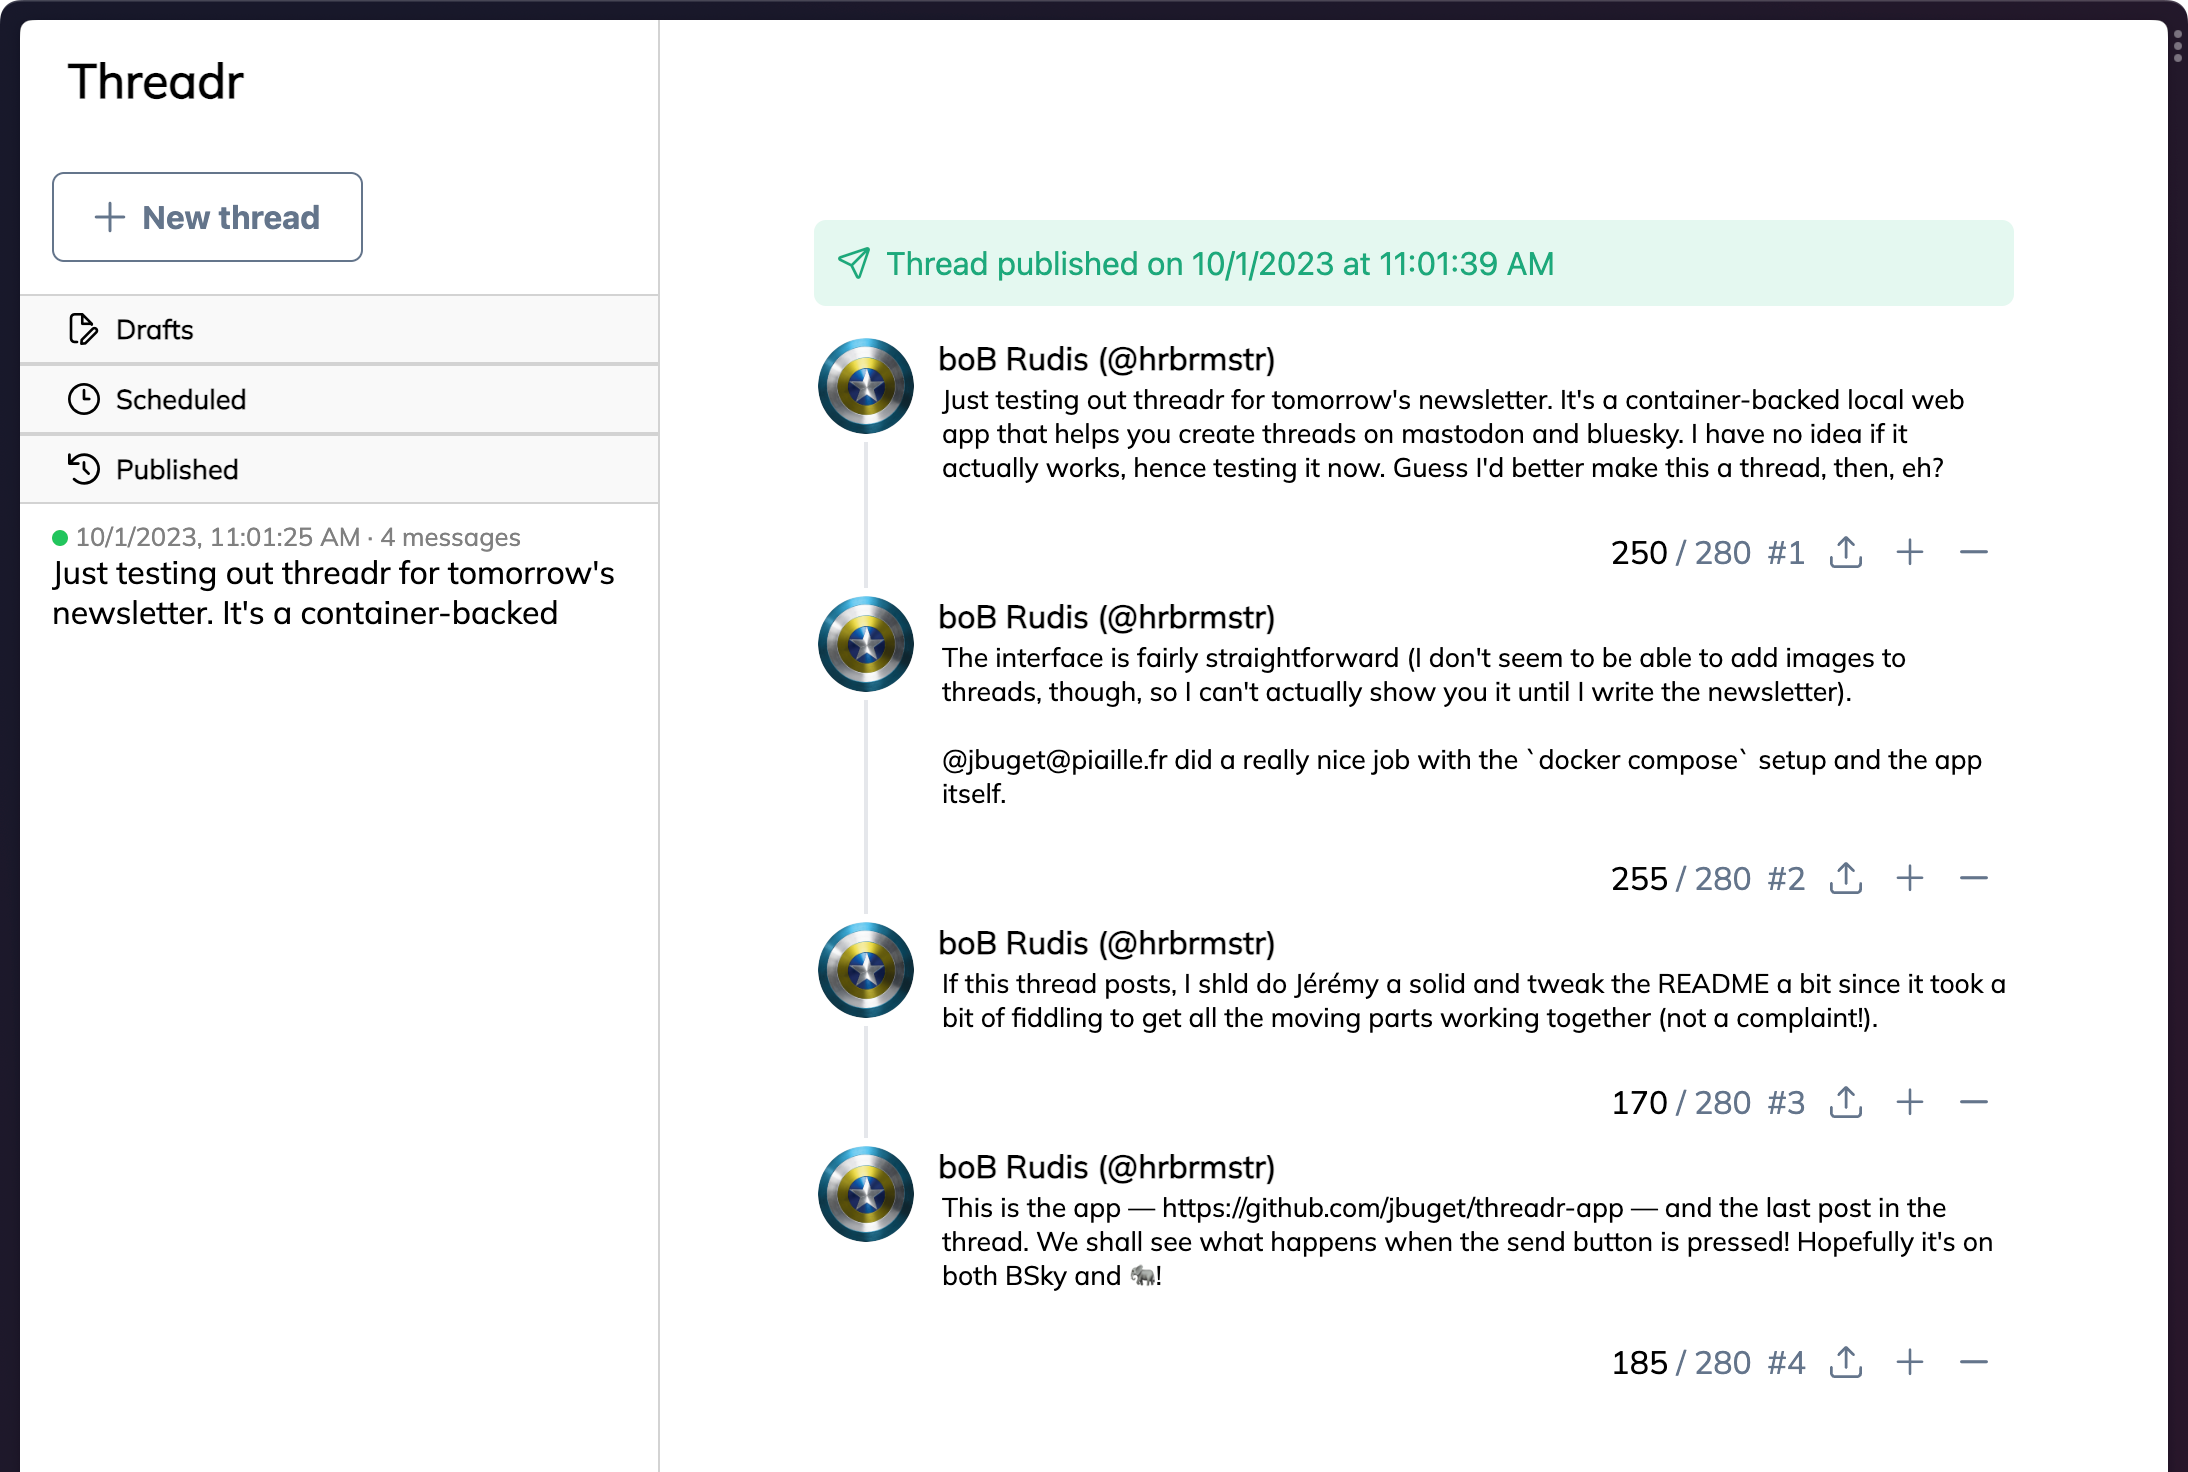The height and width of the screenshot is (1472, 2188).
Task: Click the New thread button
Action: (x=207, y=217)
